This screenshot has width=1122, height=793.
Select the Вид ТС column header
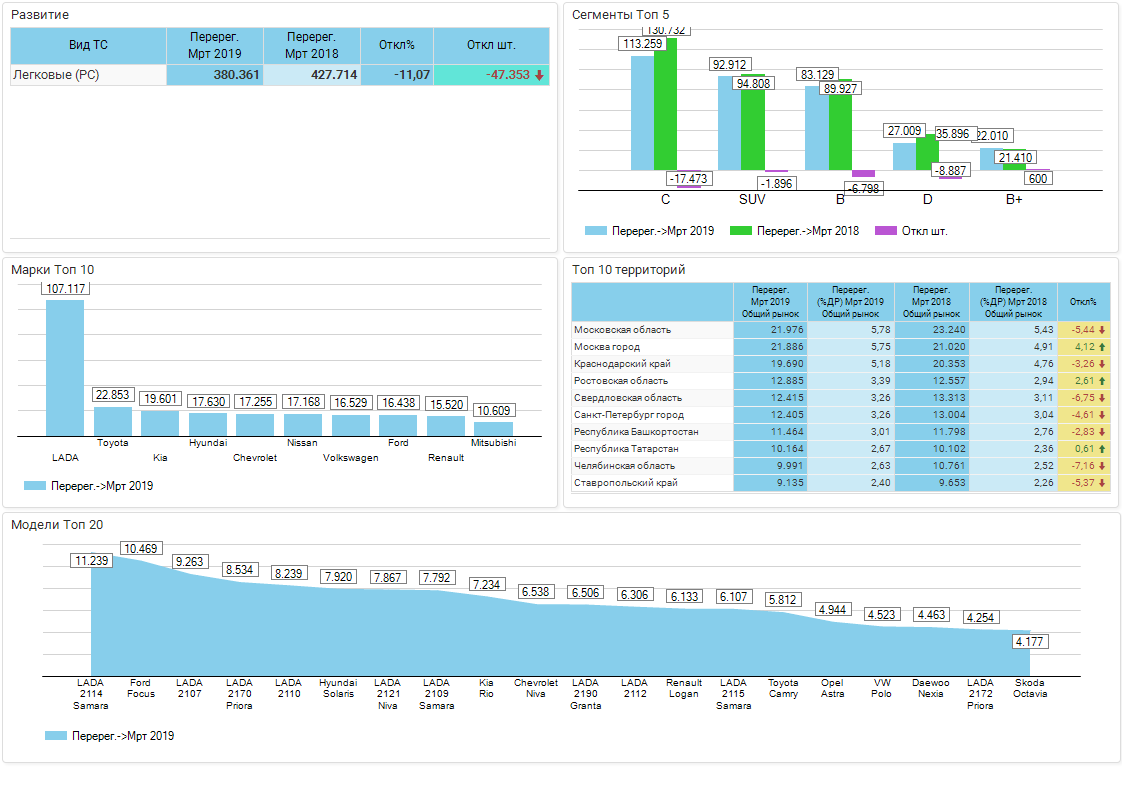coord(88,45)
